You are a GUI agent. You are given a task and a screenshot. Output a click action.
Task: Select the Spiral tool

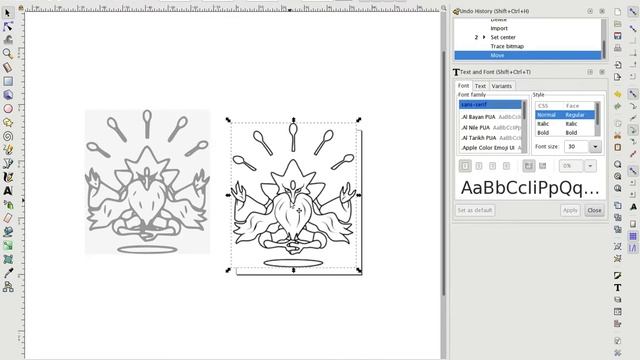click(x=8, y=136)
